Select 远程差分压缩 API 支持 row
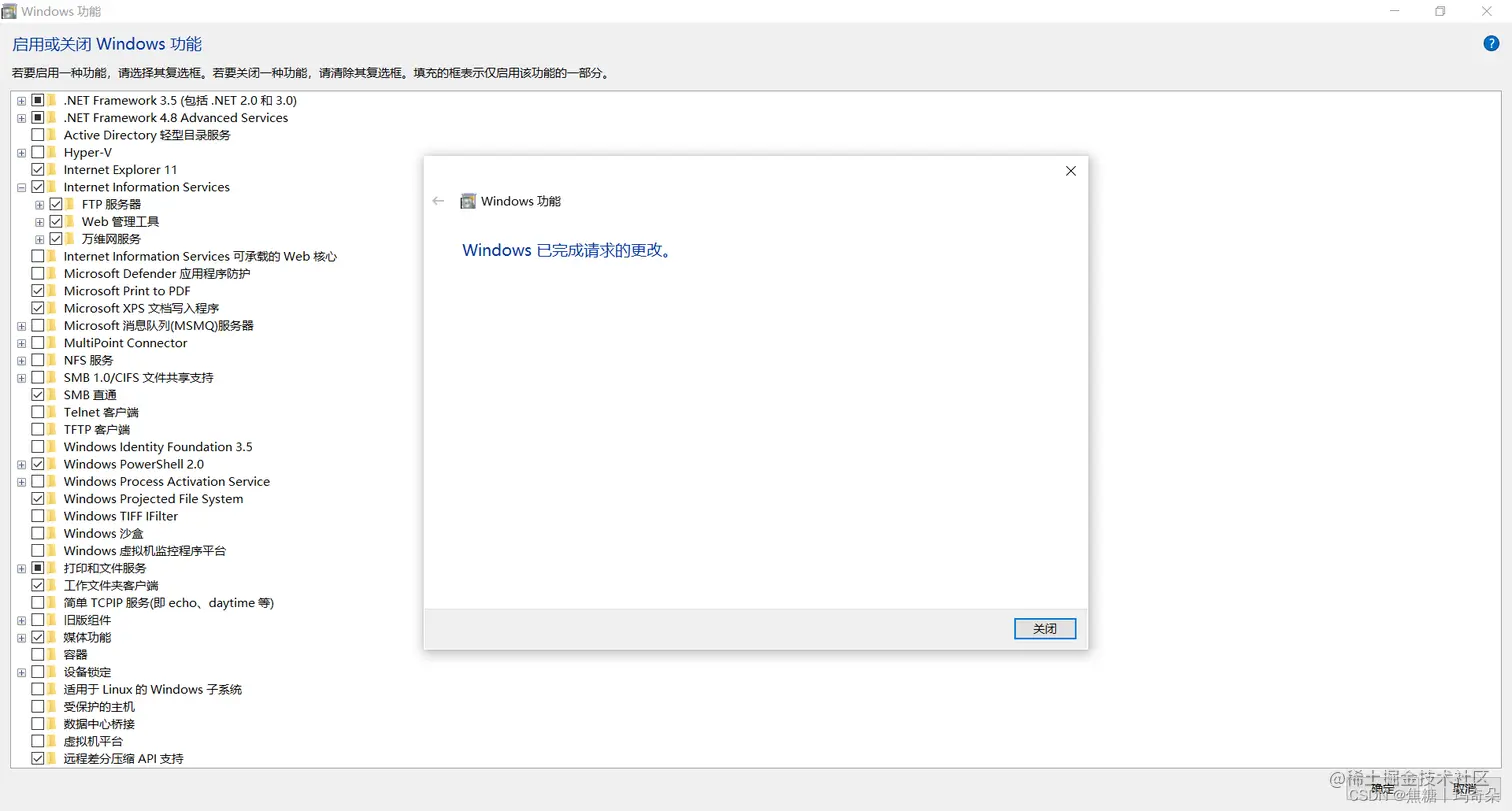1512x811 pixels. (123, 759)
